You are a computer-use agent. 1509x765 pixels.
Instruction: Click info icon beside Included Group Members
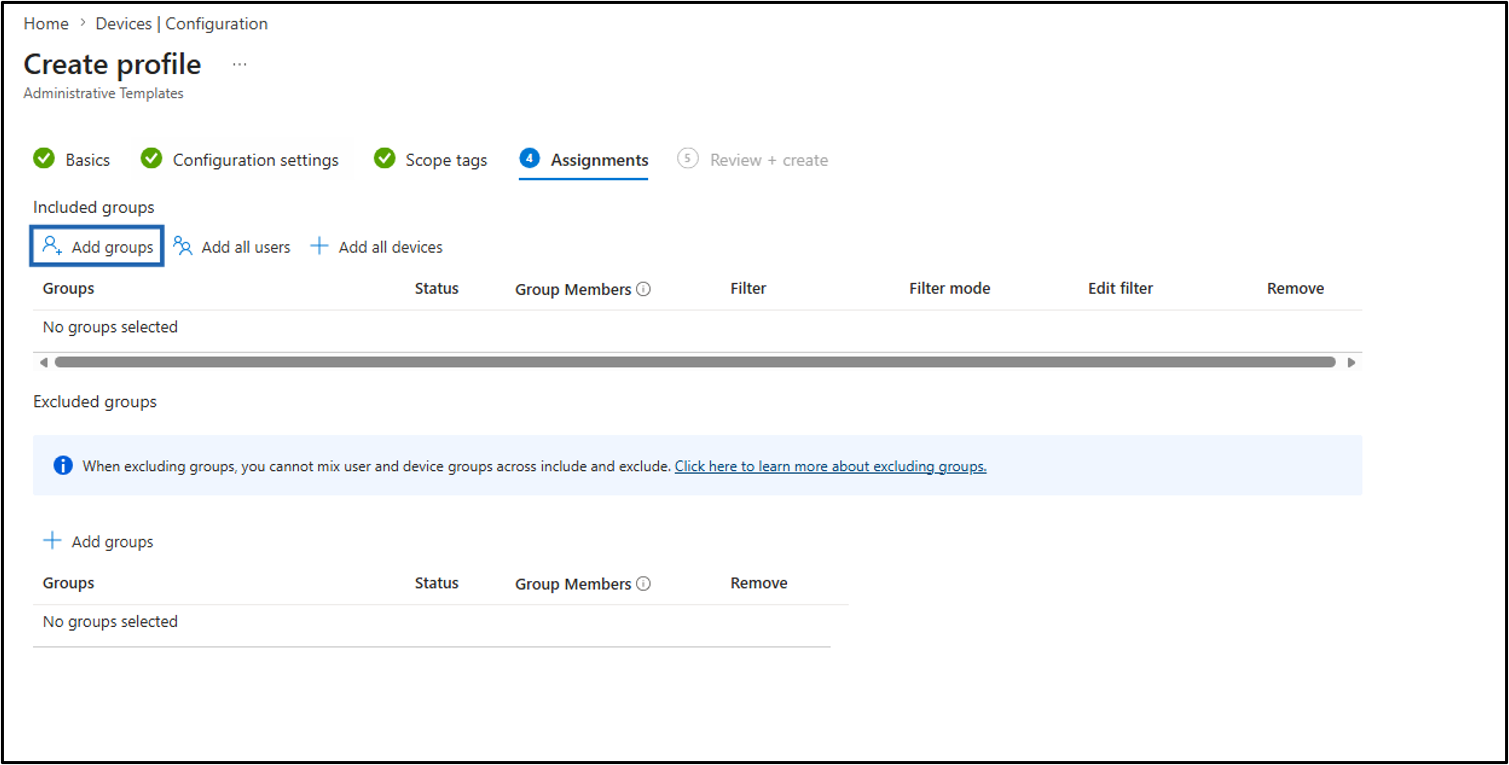(x=644, y=289)
